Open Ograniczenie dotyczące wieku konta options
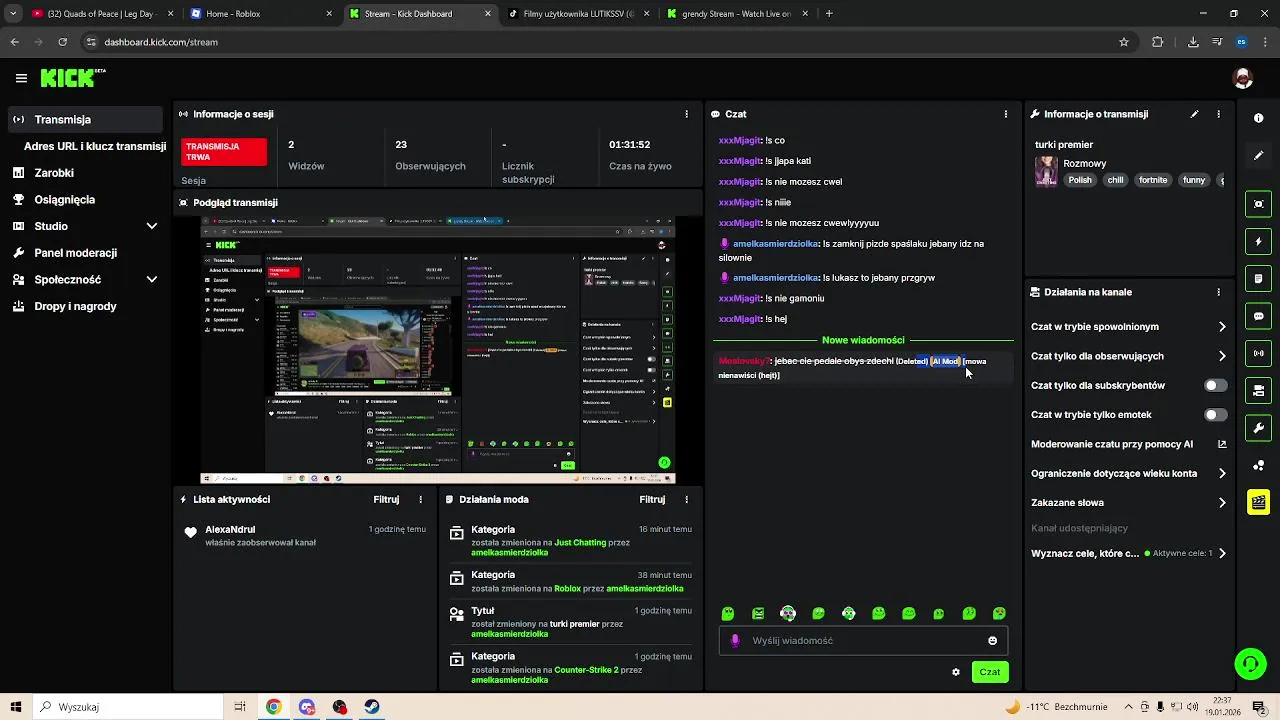Viewport: 1280px width, 720px height. click(1129, 473)
